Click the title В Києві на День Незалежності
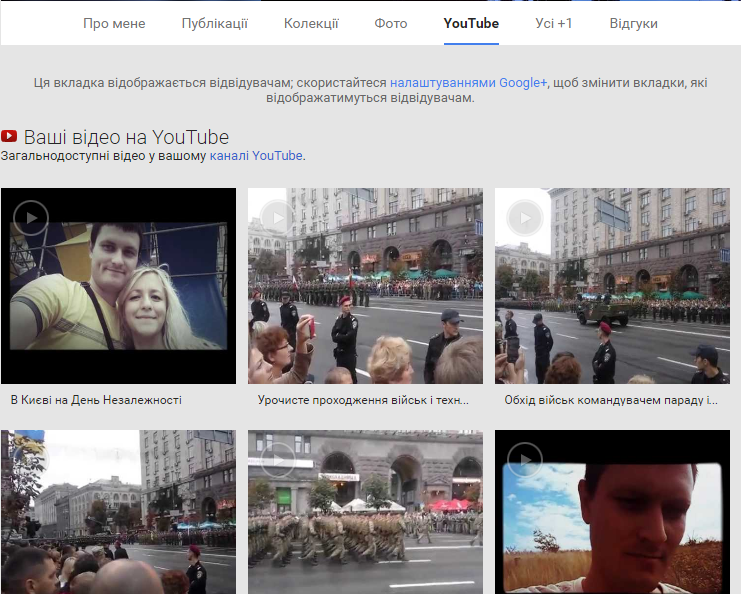 pyautogui.click(x=96, y=400)
